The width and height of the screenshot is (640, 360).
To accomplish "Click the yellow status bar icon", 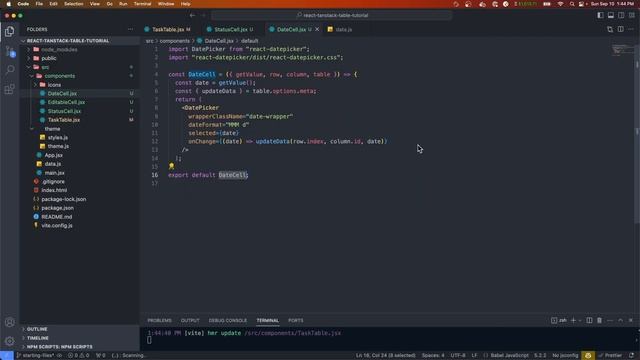I will (588, 356).
